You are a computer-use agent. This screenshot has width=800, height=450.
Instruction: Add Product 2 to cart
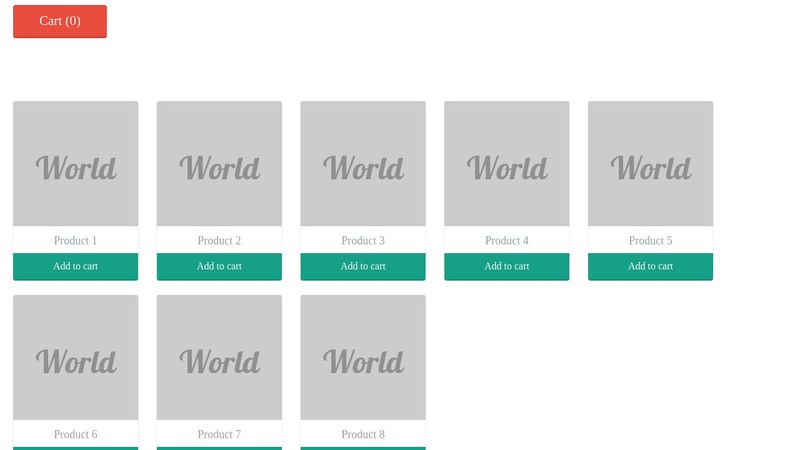click(x=219, y=266)
